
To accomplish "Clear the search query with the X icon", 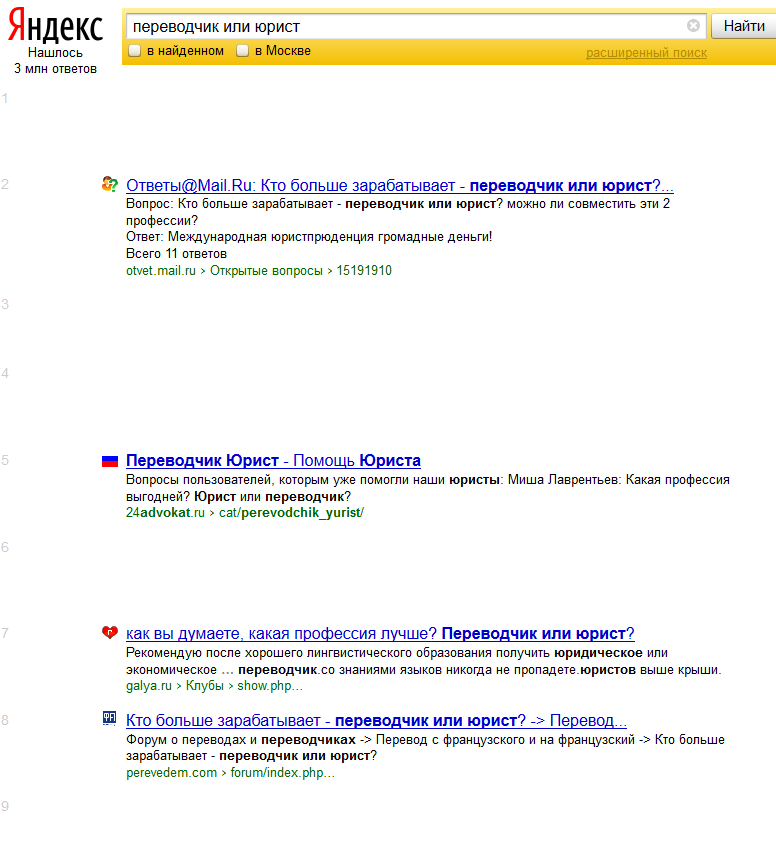I will tap(693, 25).
